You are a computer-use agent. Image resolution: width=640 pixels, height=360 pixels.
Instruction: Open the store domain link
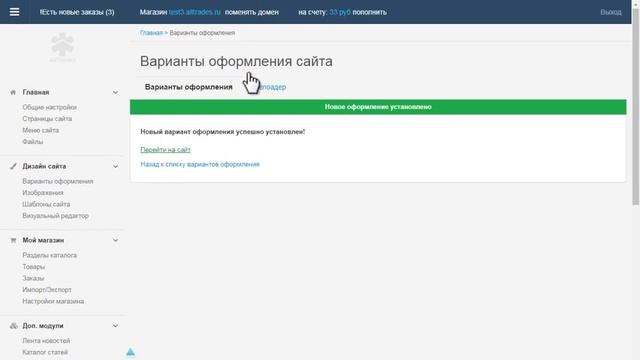pyautogui.click(x=195, y=12)
